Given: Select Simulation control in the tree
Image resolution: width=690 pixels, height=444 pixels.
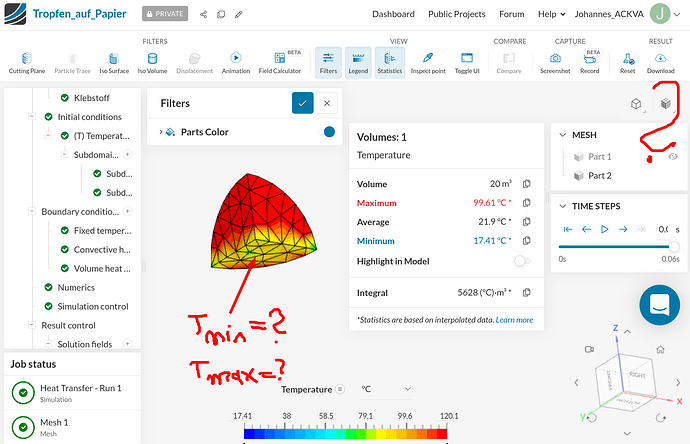Looking at the screenshot, I should click(92, 306).
